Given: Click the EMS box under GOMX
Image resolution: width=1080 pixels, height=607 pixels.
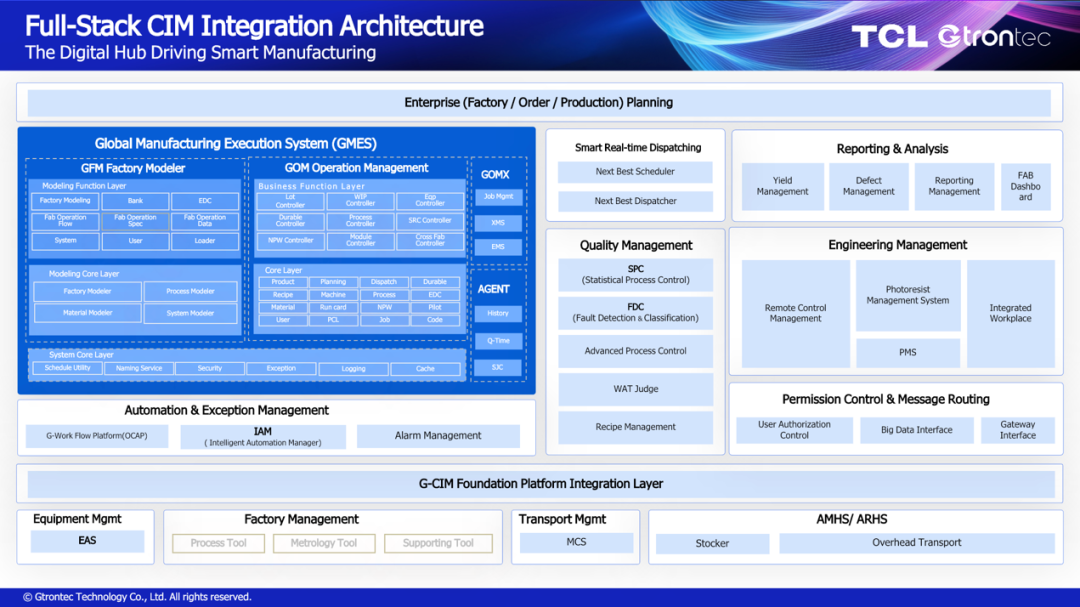Looking at the screenshot, I should coord(498,247).
